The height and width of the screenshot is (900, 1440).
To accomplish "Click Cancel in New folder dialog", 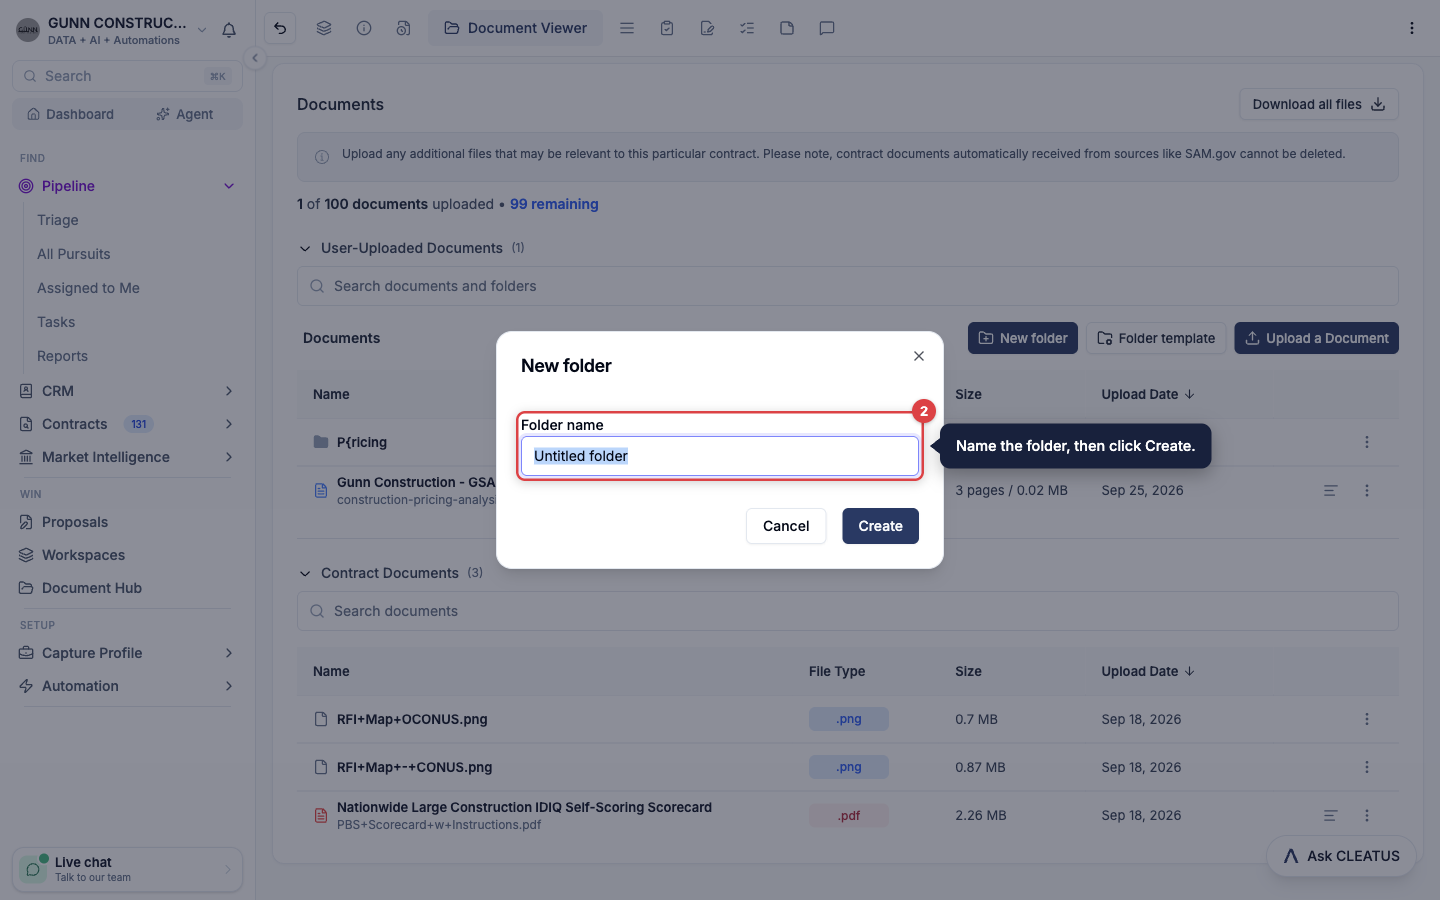I will (x=786, y=526).
